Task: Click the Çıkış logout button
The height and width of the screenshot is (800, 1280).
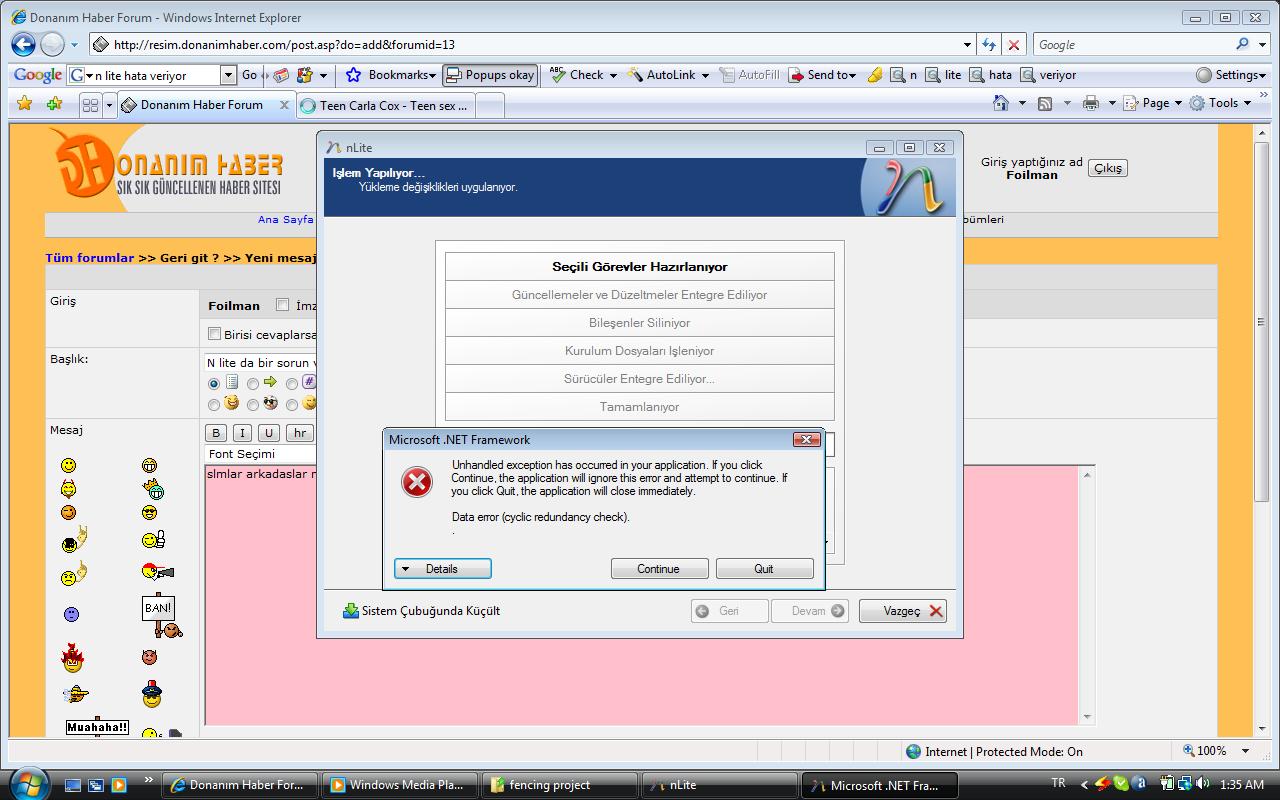Action: [x=1107, y=168]
